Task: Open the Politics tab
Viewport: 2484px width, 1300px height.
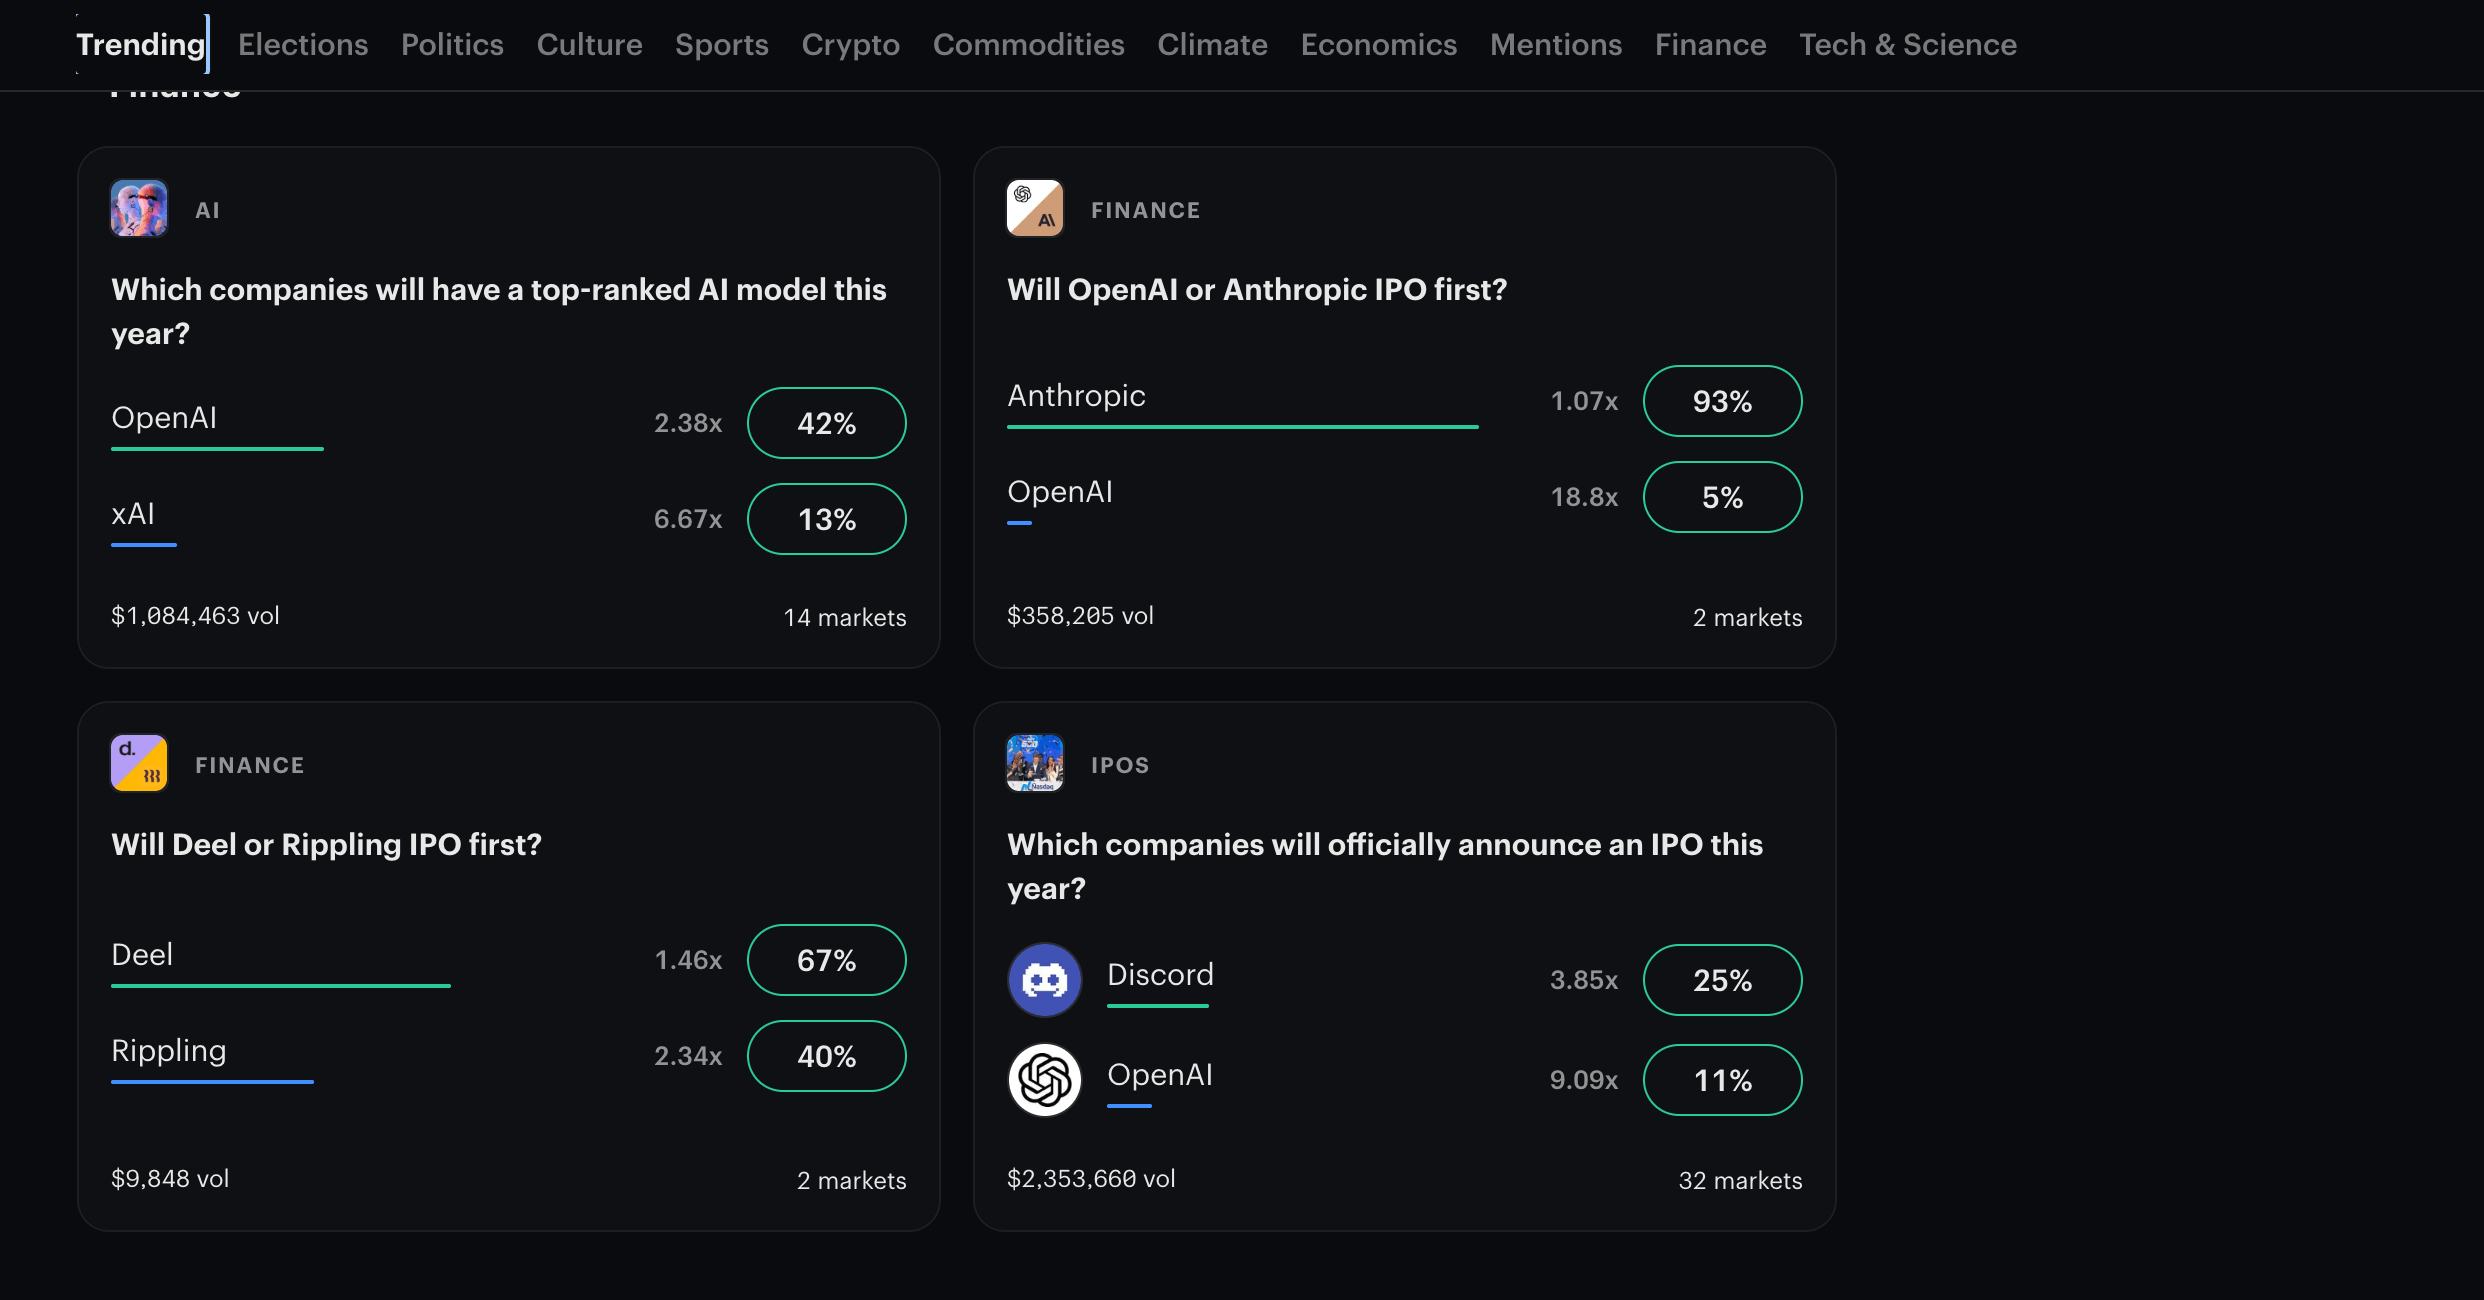Action: [452, 45]
